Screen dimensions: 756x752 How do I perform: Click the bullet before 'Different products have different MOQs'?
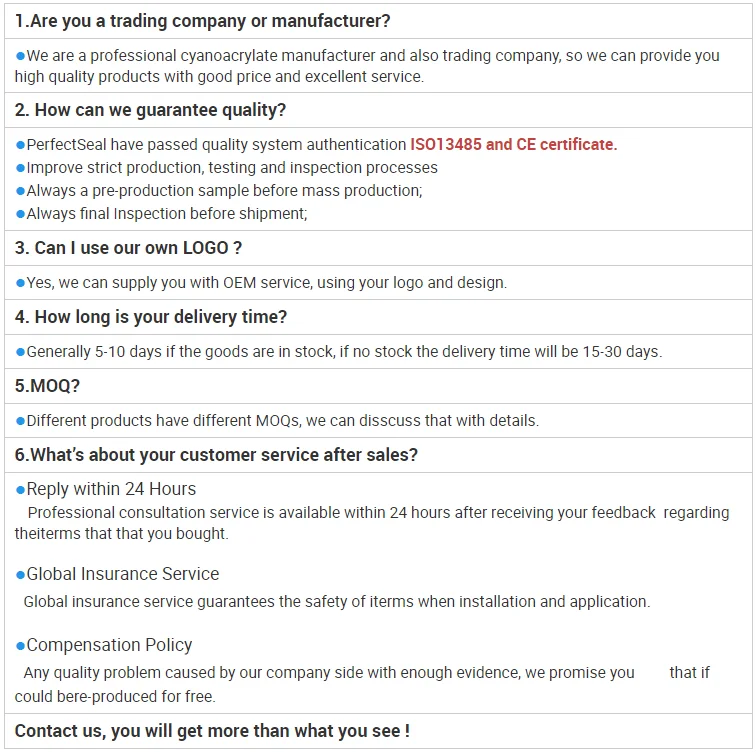[20, 421]
